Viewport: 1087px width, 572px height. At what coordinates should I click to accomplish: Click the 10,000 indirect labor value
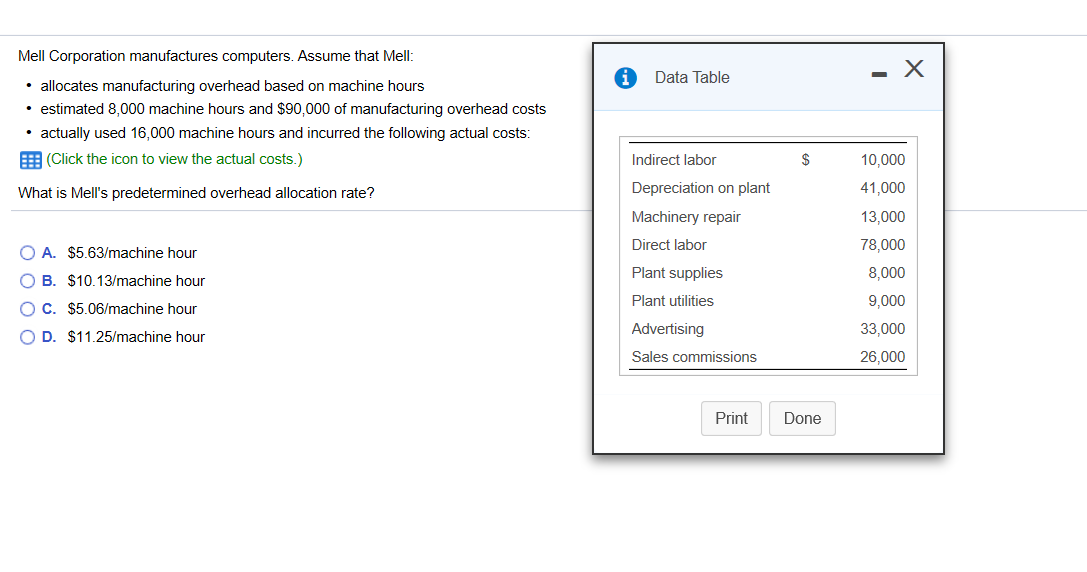pos(882,160)
